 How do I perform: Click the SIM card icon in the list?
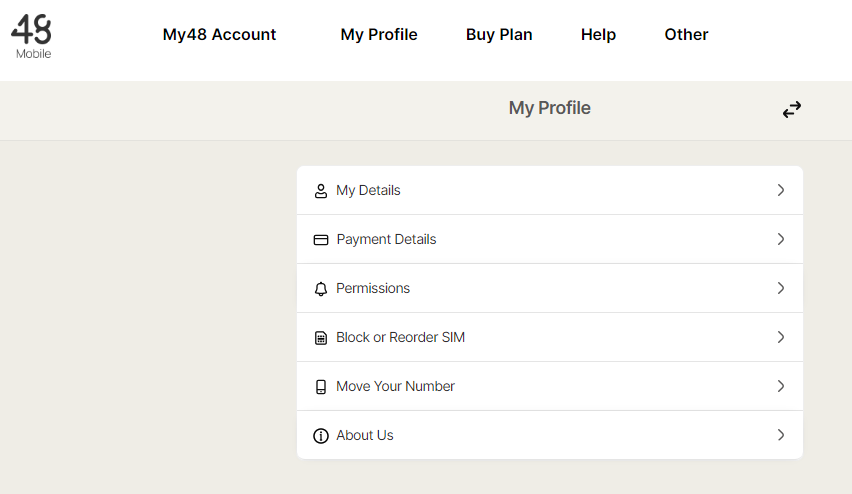click(321, 338)
